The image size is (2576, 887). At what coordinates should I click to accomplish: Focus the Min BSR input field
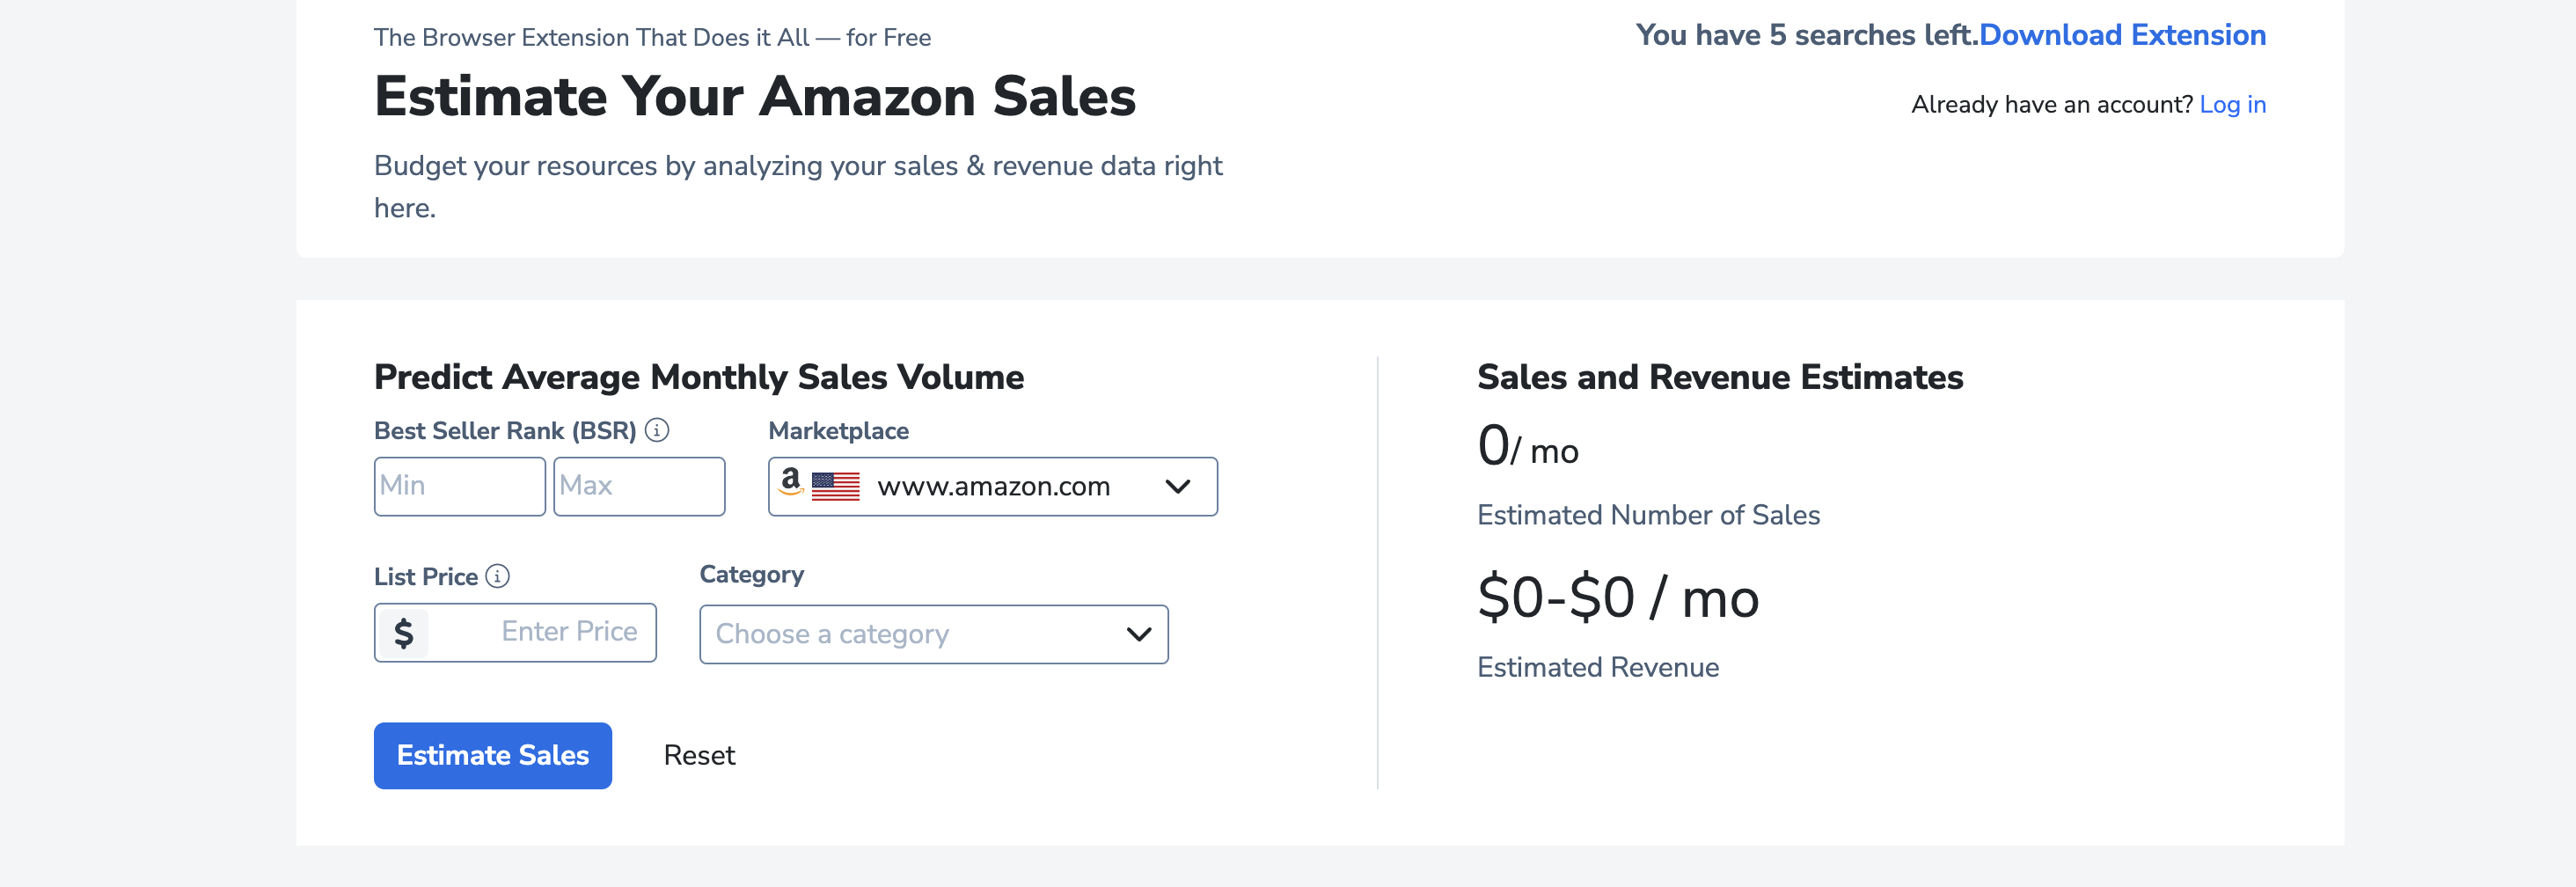(x=459, y=487)
